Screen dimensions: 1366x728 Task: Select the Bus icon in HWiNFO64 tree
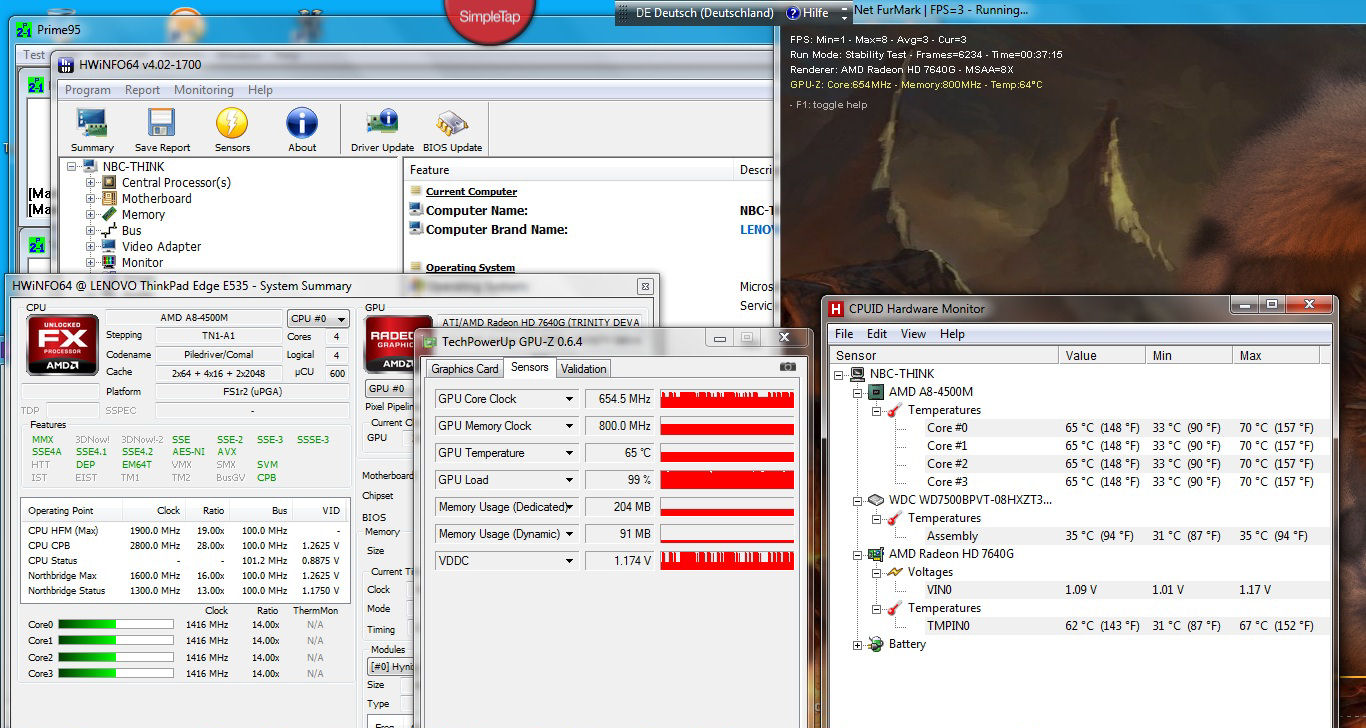[111, 231]
